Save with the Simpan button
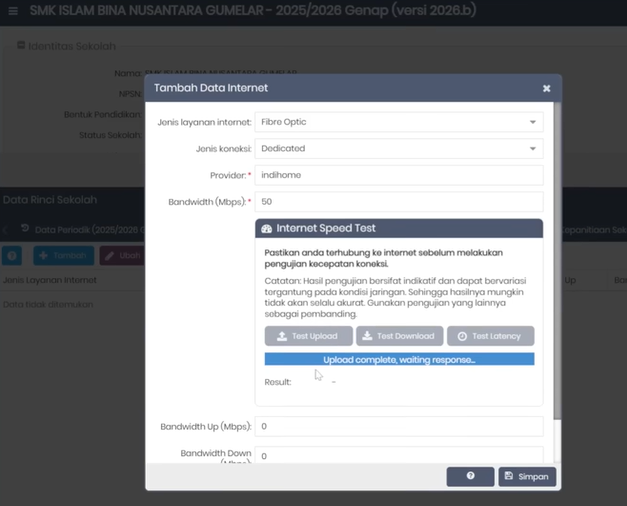This screenshot has width=627, height=506. pos(527,476)
